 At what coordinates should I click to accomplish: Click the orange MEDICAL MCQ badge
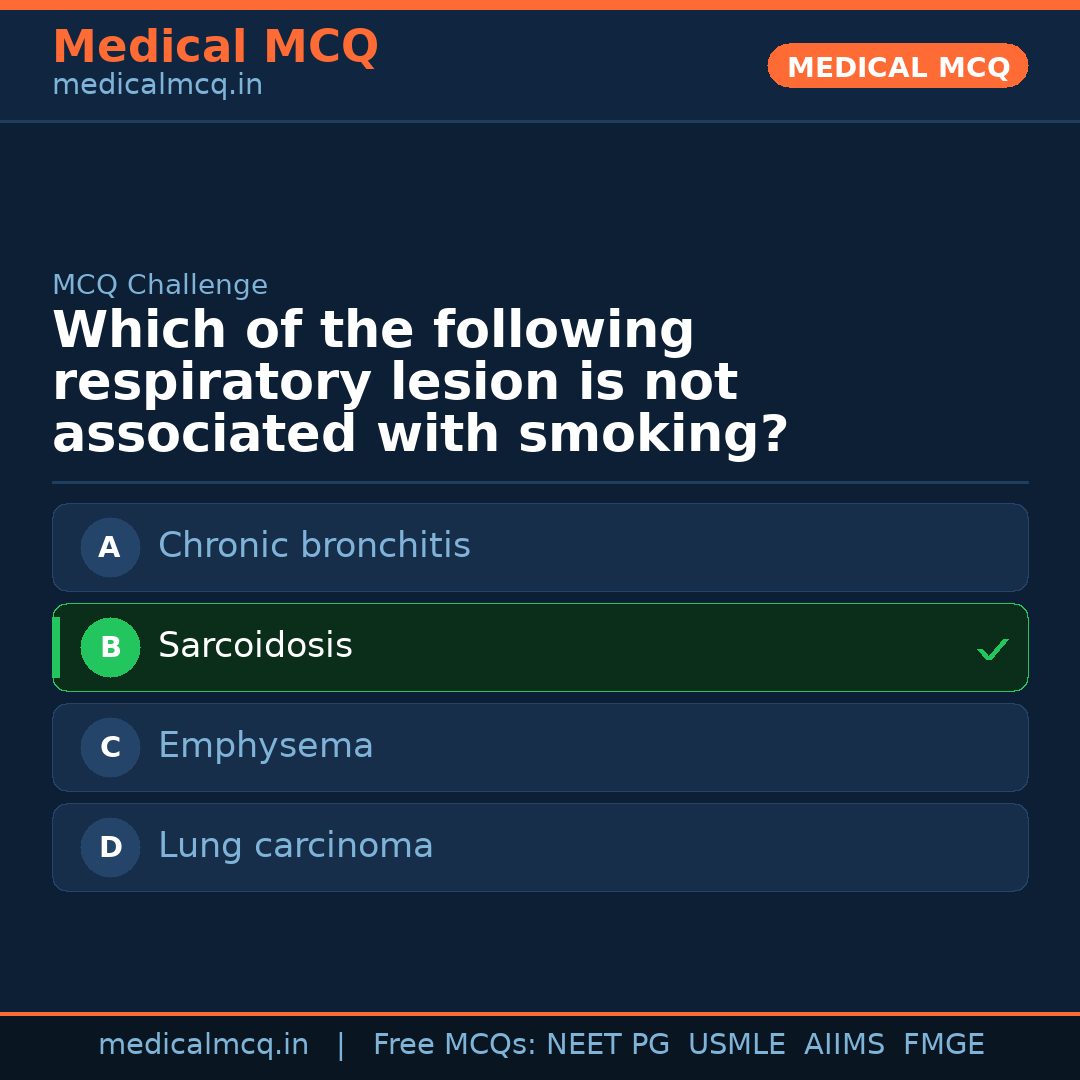coord(897,66)
